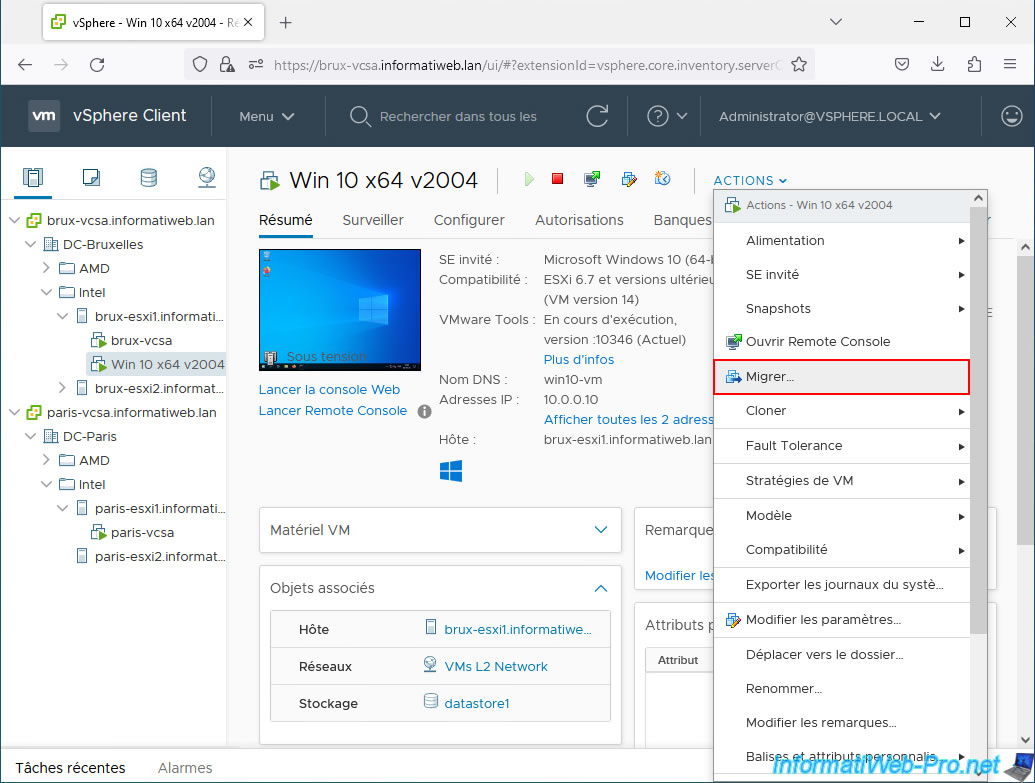Open the Storage inventory view icon
This screenshot has height=783, width=1035.
coord(149,177)
